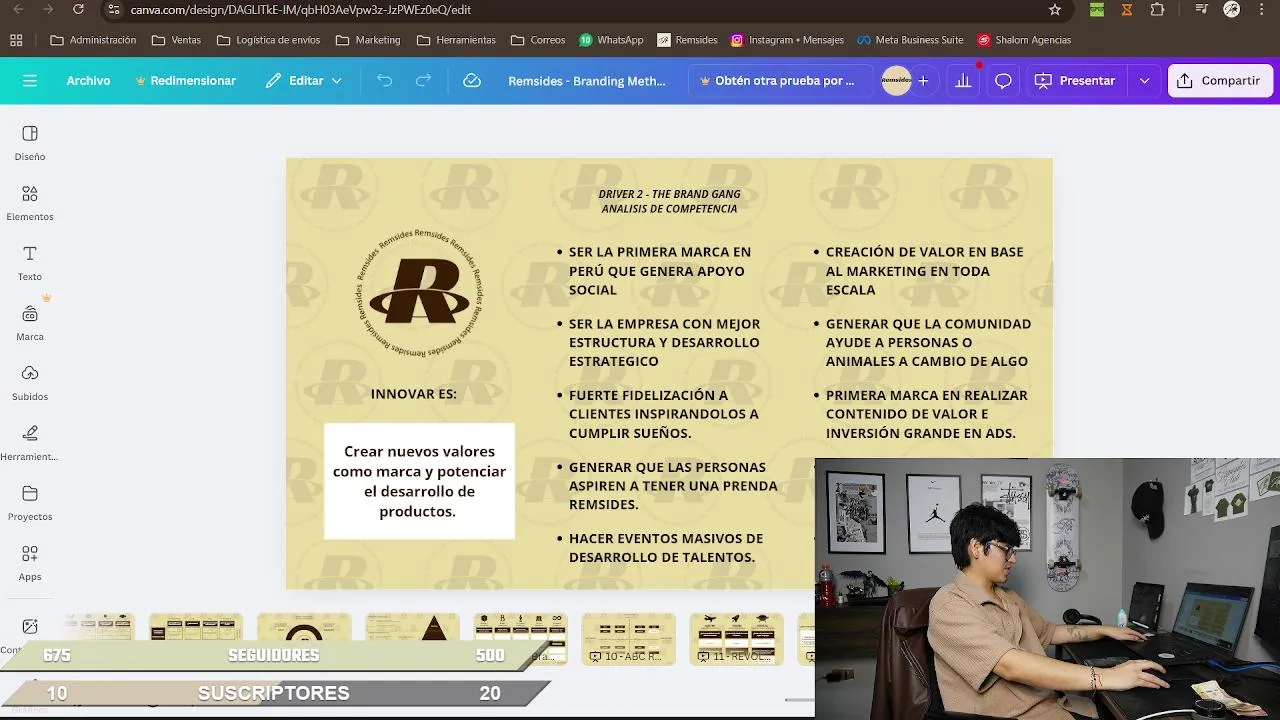Open Shalom Agencias bookmark
The image size is (1280, 720).
click(x=1024, y=40)
